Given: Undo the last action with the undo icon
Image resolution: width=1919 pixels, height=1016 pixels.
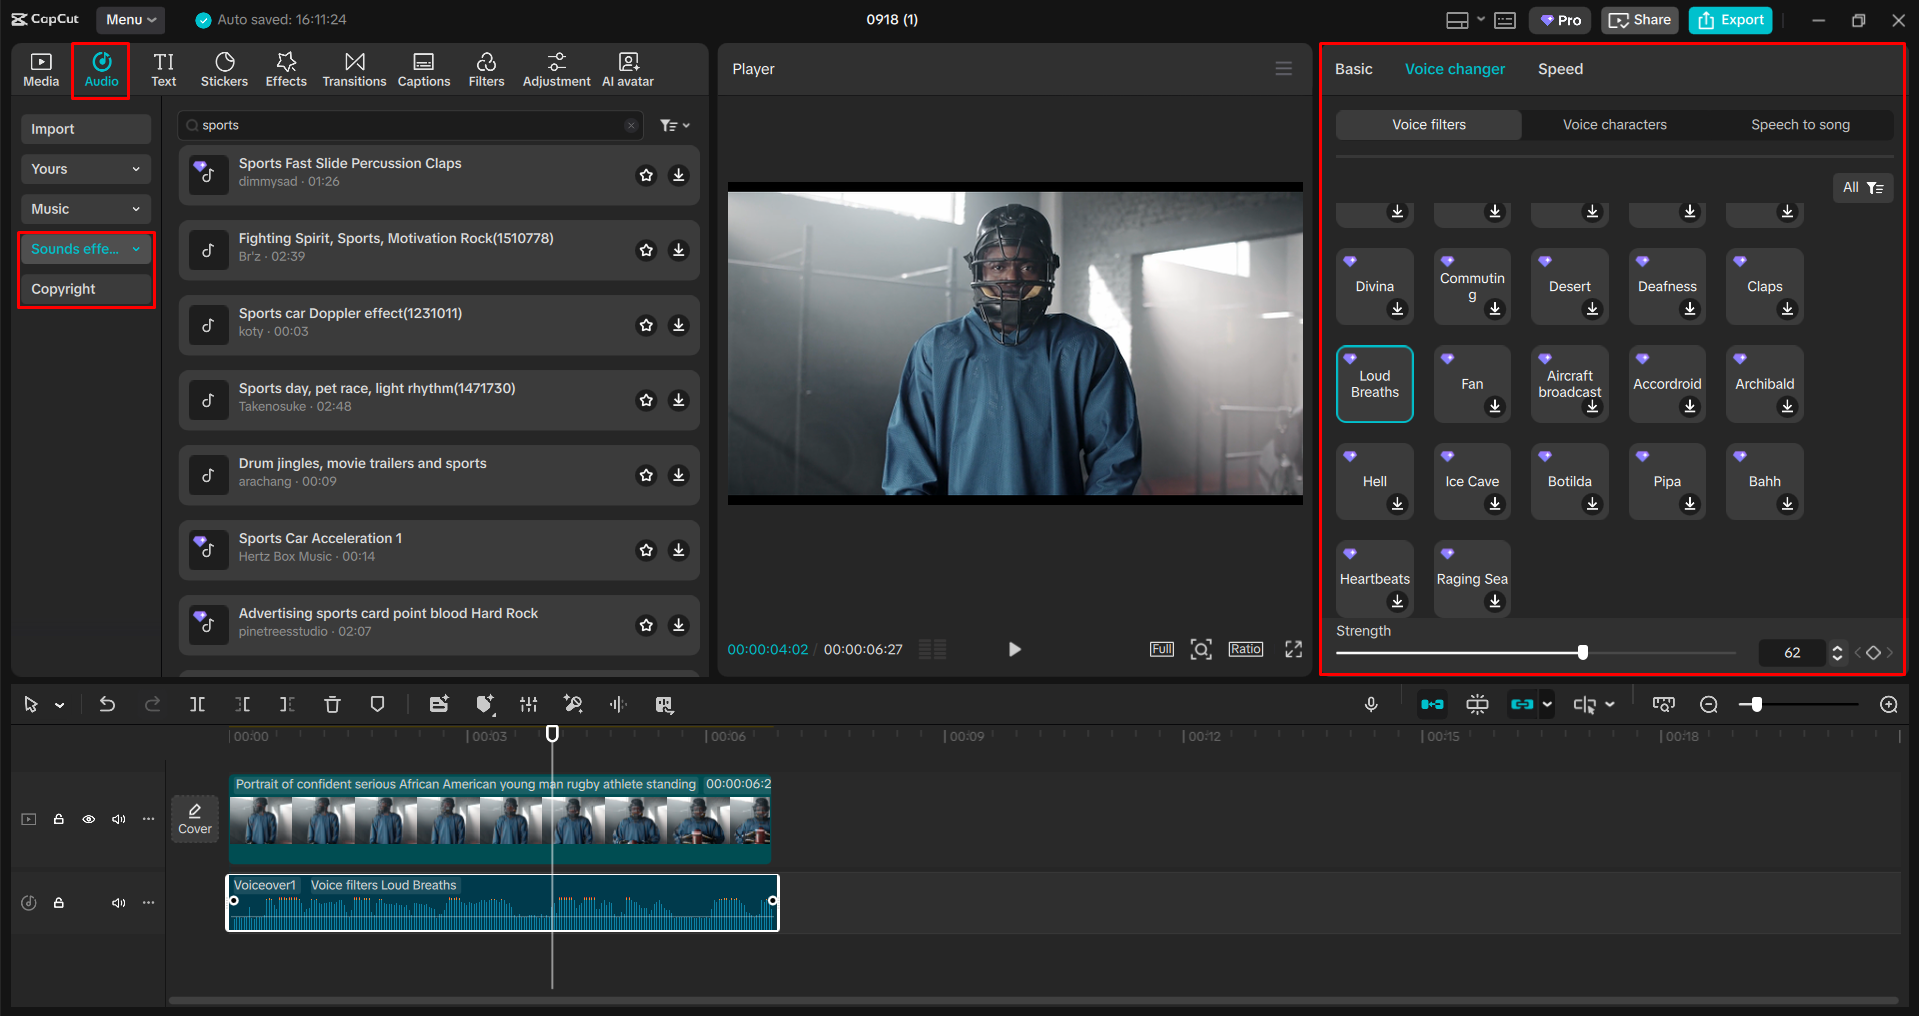Looking at the screenshot, I should pyautogui.click(x=107, y=704).
